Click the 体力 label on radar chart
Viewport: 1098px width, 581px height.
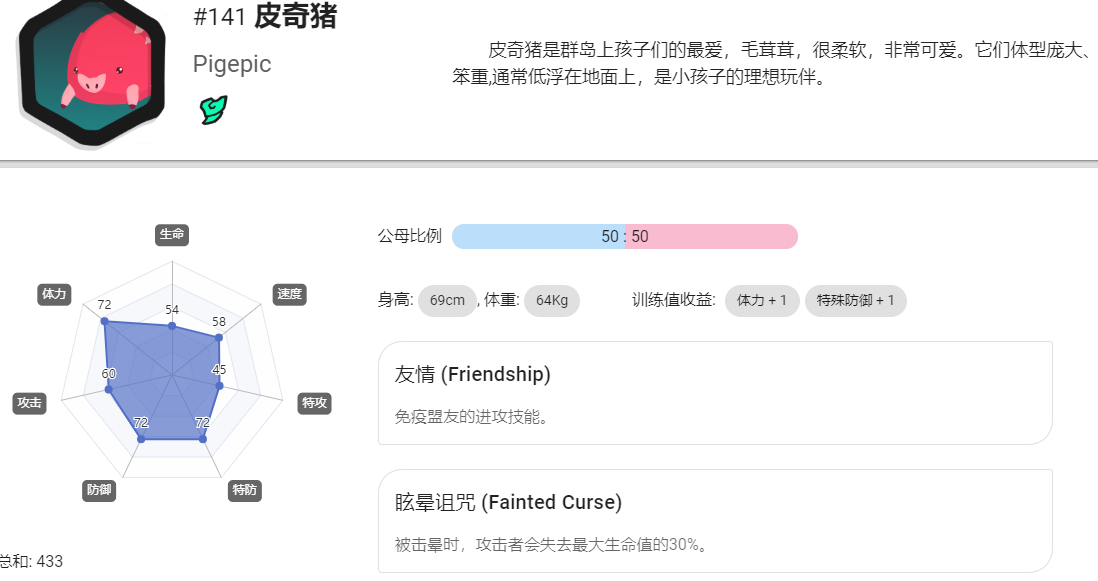click(x=54, y=294)
